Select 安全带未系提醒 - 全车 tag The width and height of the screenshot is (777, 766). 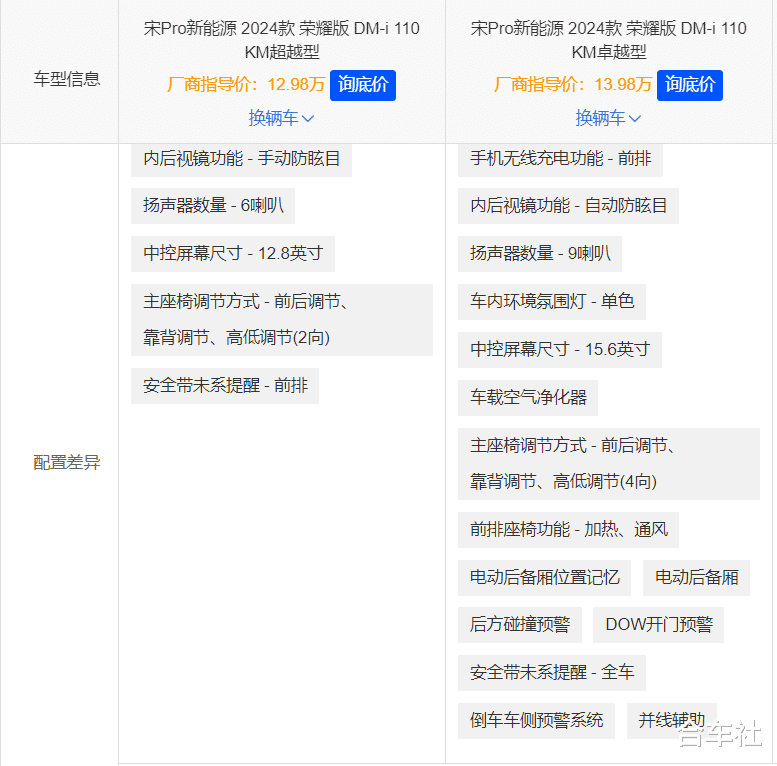tap(552, 673)
